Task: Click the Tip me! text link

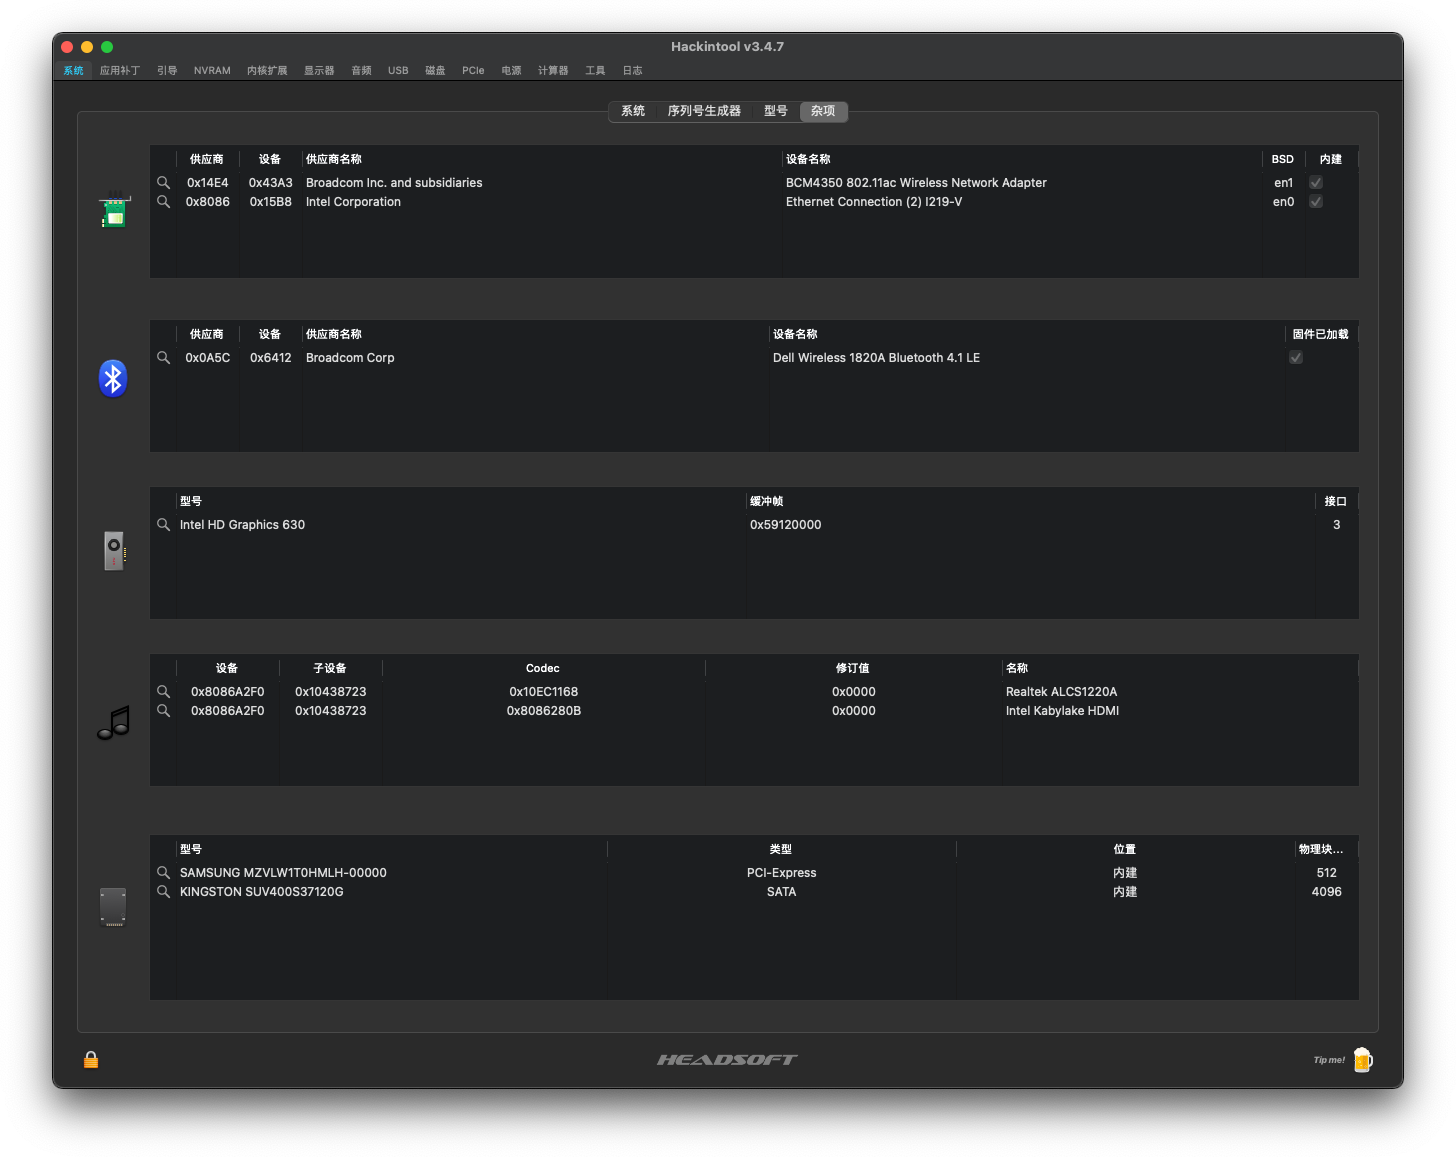Action: tap(1329, 1060)
